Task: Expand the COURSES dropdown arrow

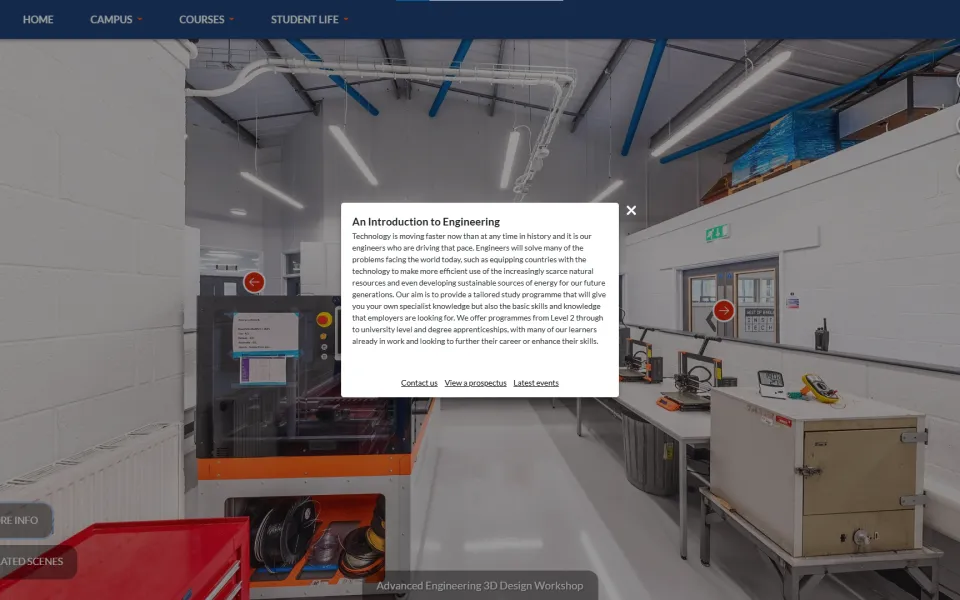Action: coord(231,20)
